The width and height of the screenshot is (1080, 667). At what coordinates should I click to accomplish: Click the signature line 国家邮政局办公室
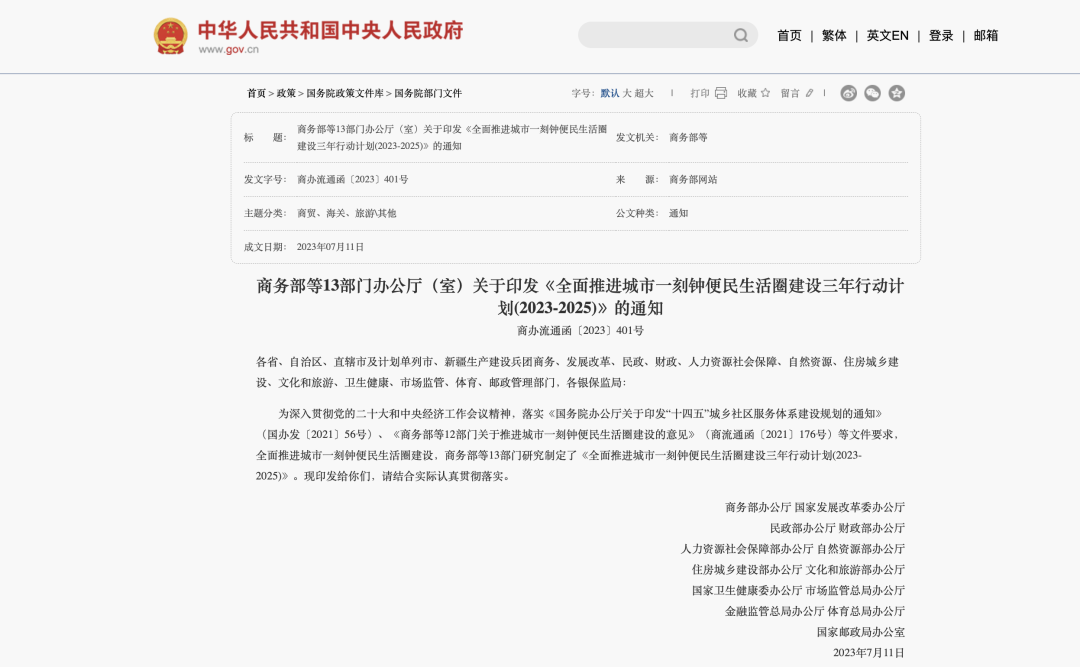click(x=860, y=632)
